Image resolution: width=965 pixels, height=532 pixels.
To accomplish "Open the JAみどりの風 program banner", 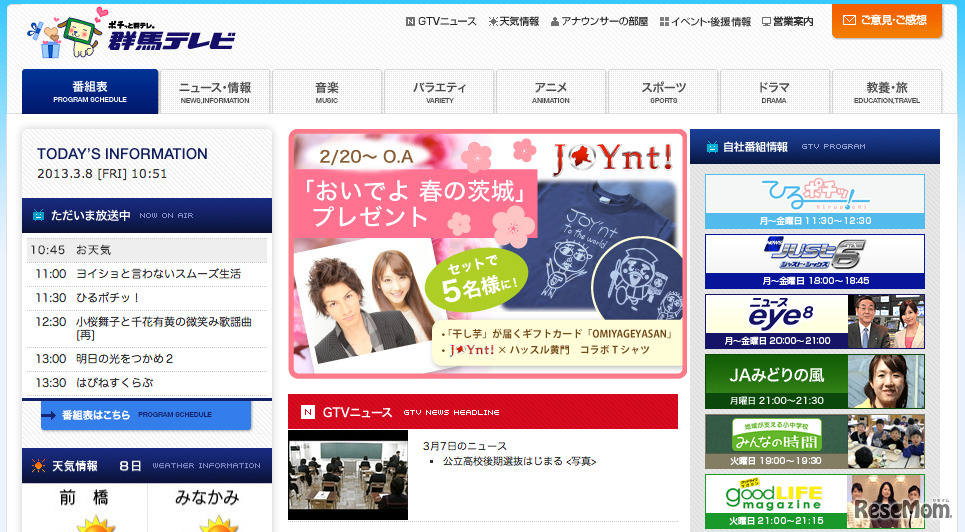I will pos(815,382).
